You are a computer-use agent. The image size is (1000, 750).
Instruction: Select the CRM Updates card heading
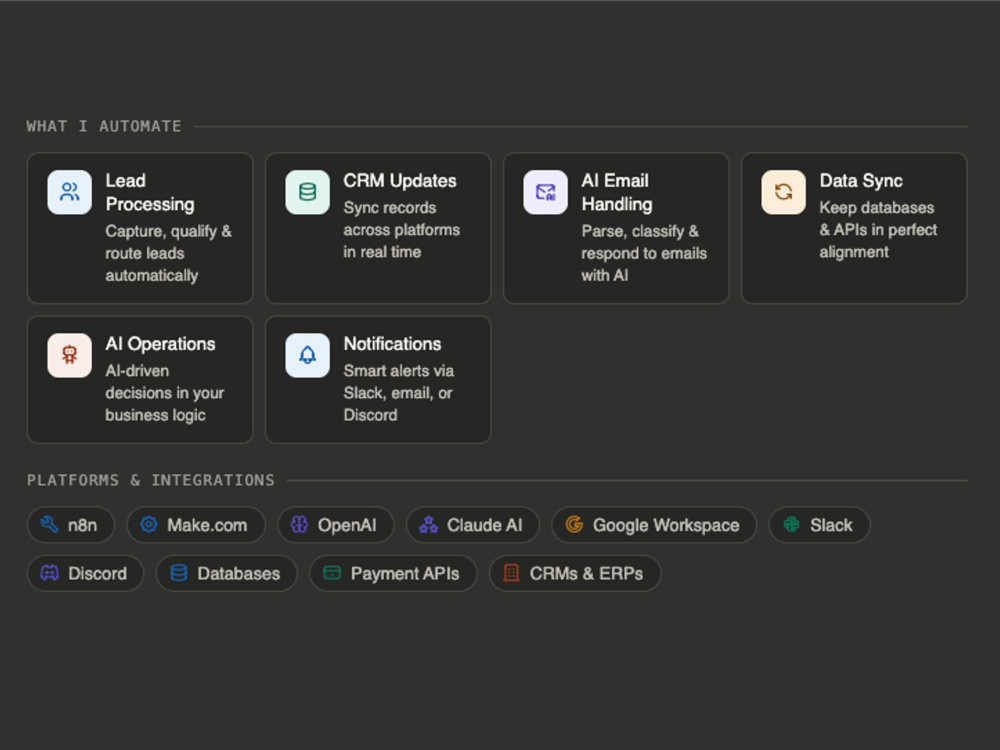click(400, 181)
